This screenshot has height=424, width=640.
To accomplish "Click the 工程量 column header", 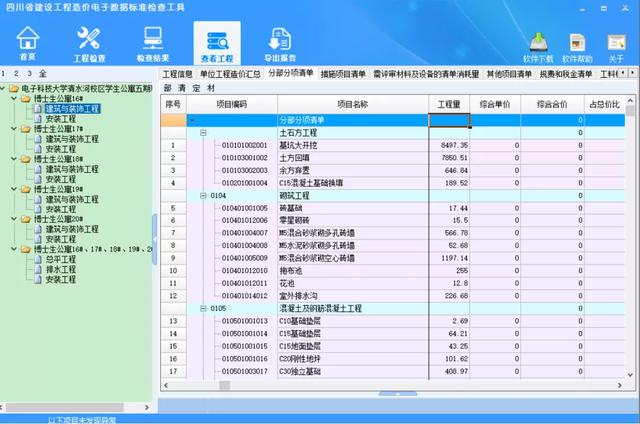I will tap(449, 104).
